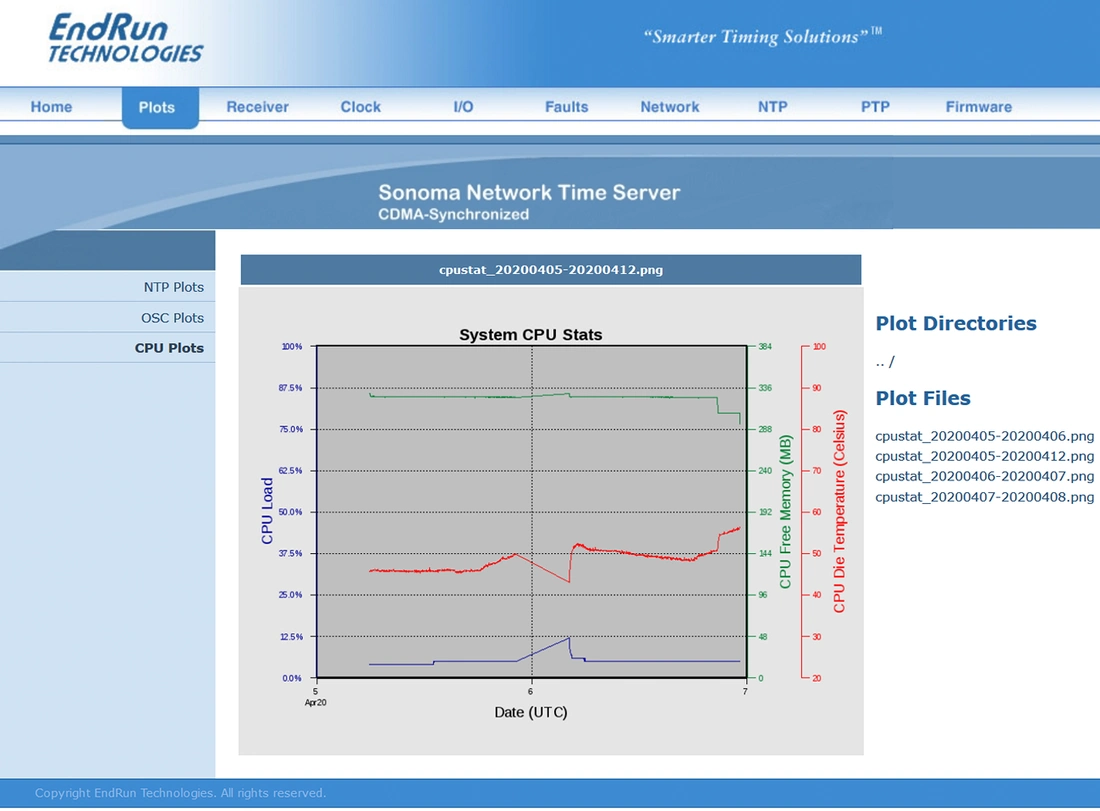
Task: Open cpustat_20200405-20200412.png plot file
Action: 984,456
